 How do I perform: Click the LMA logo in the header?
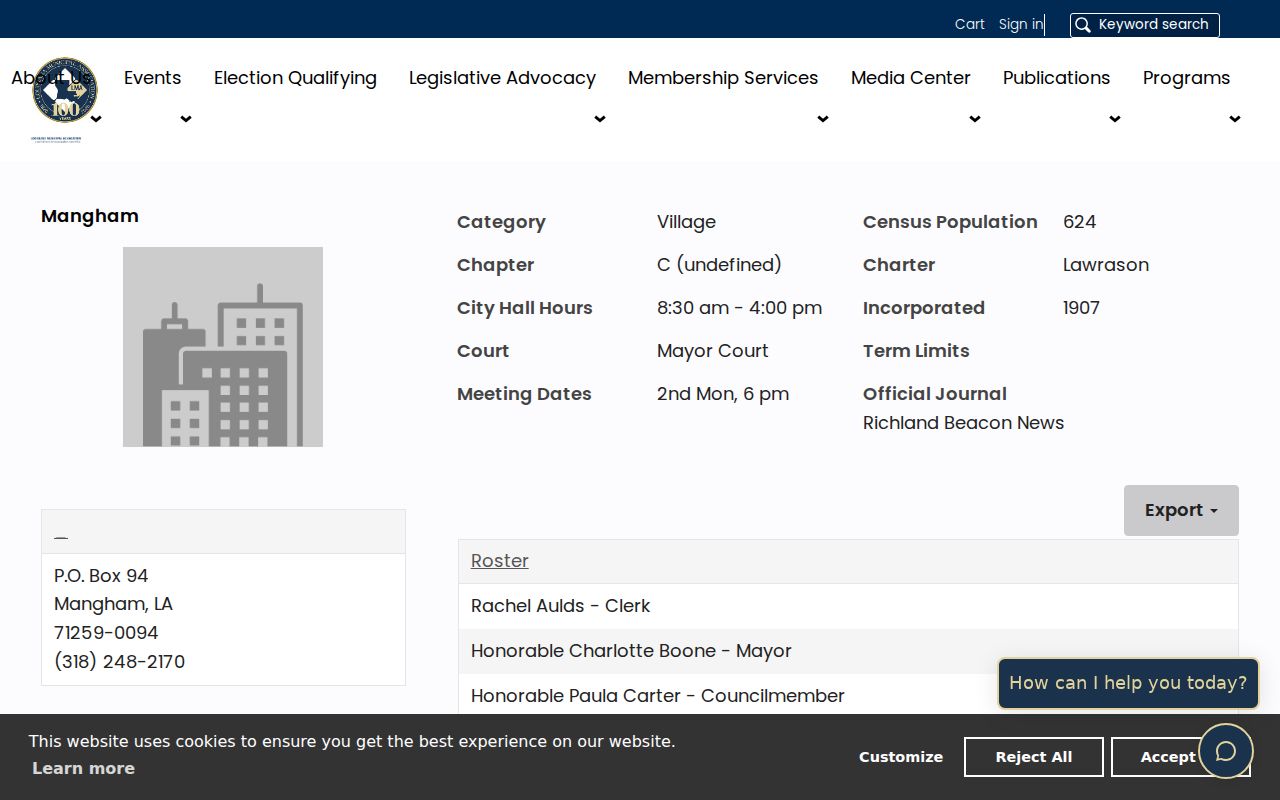coord(64,100)
